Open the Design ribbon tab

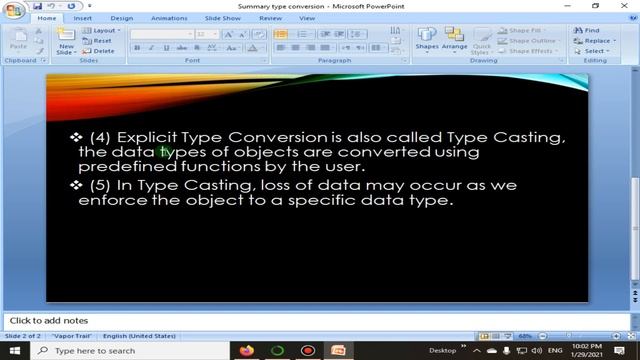122,18
